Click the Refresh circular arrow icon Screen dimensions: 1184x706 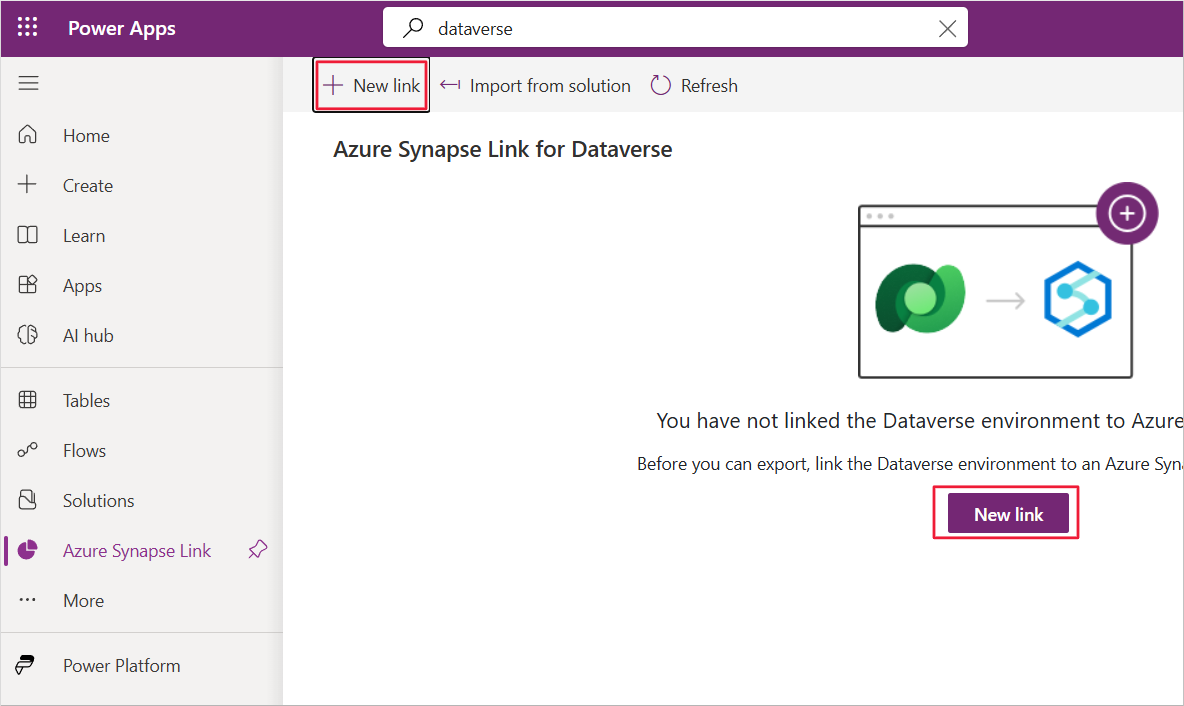click(x=661, y=85)
